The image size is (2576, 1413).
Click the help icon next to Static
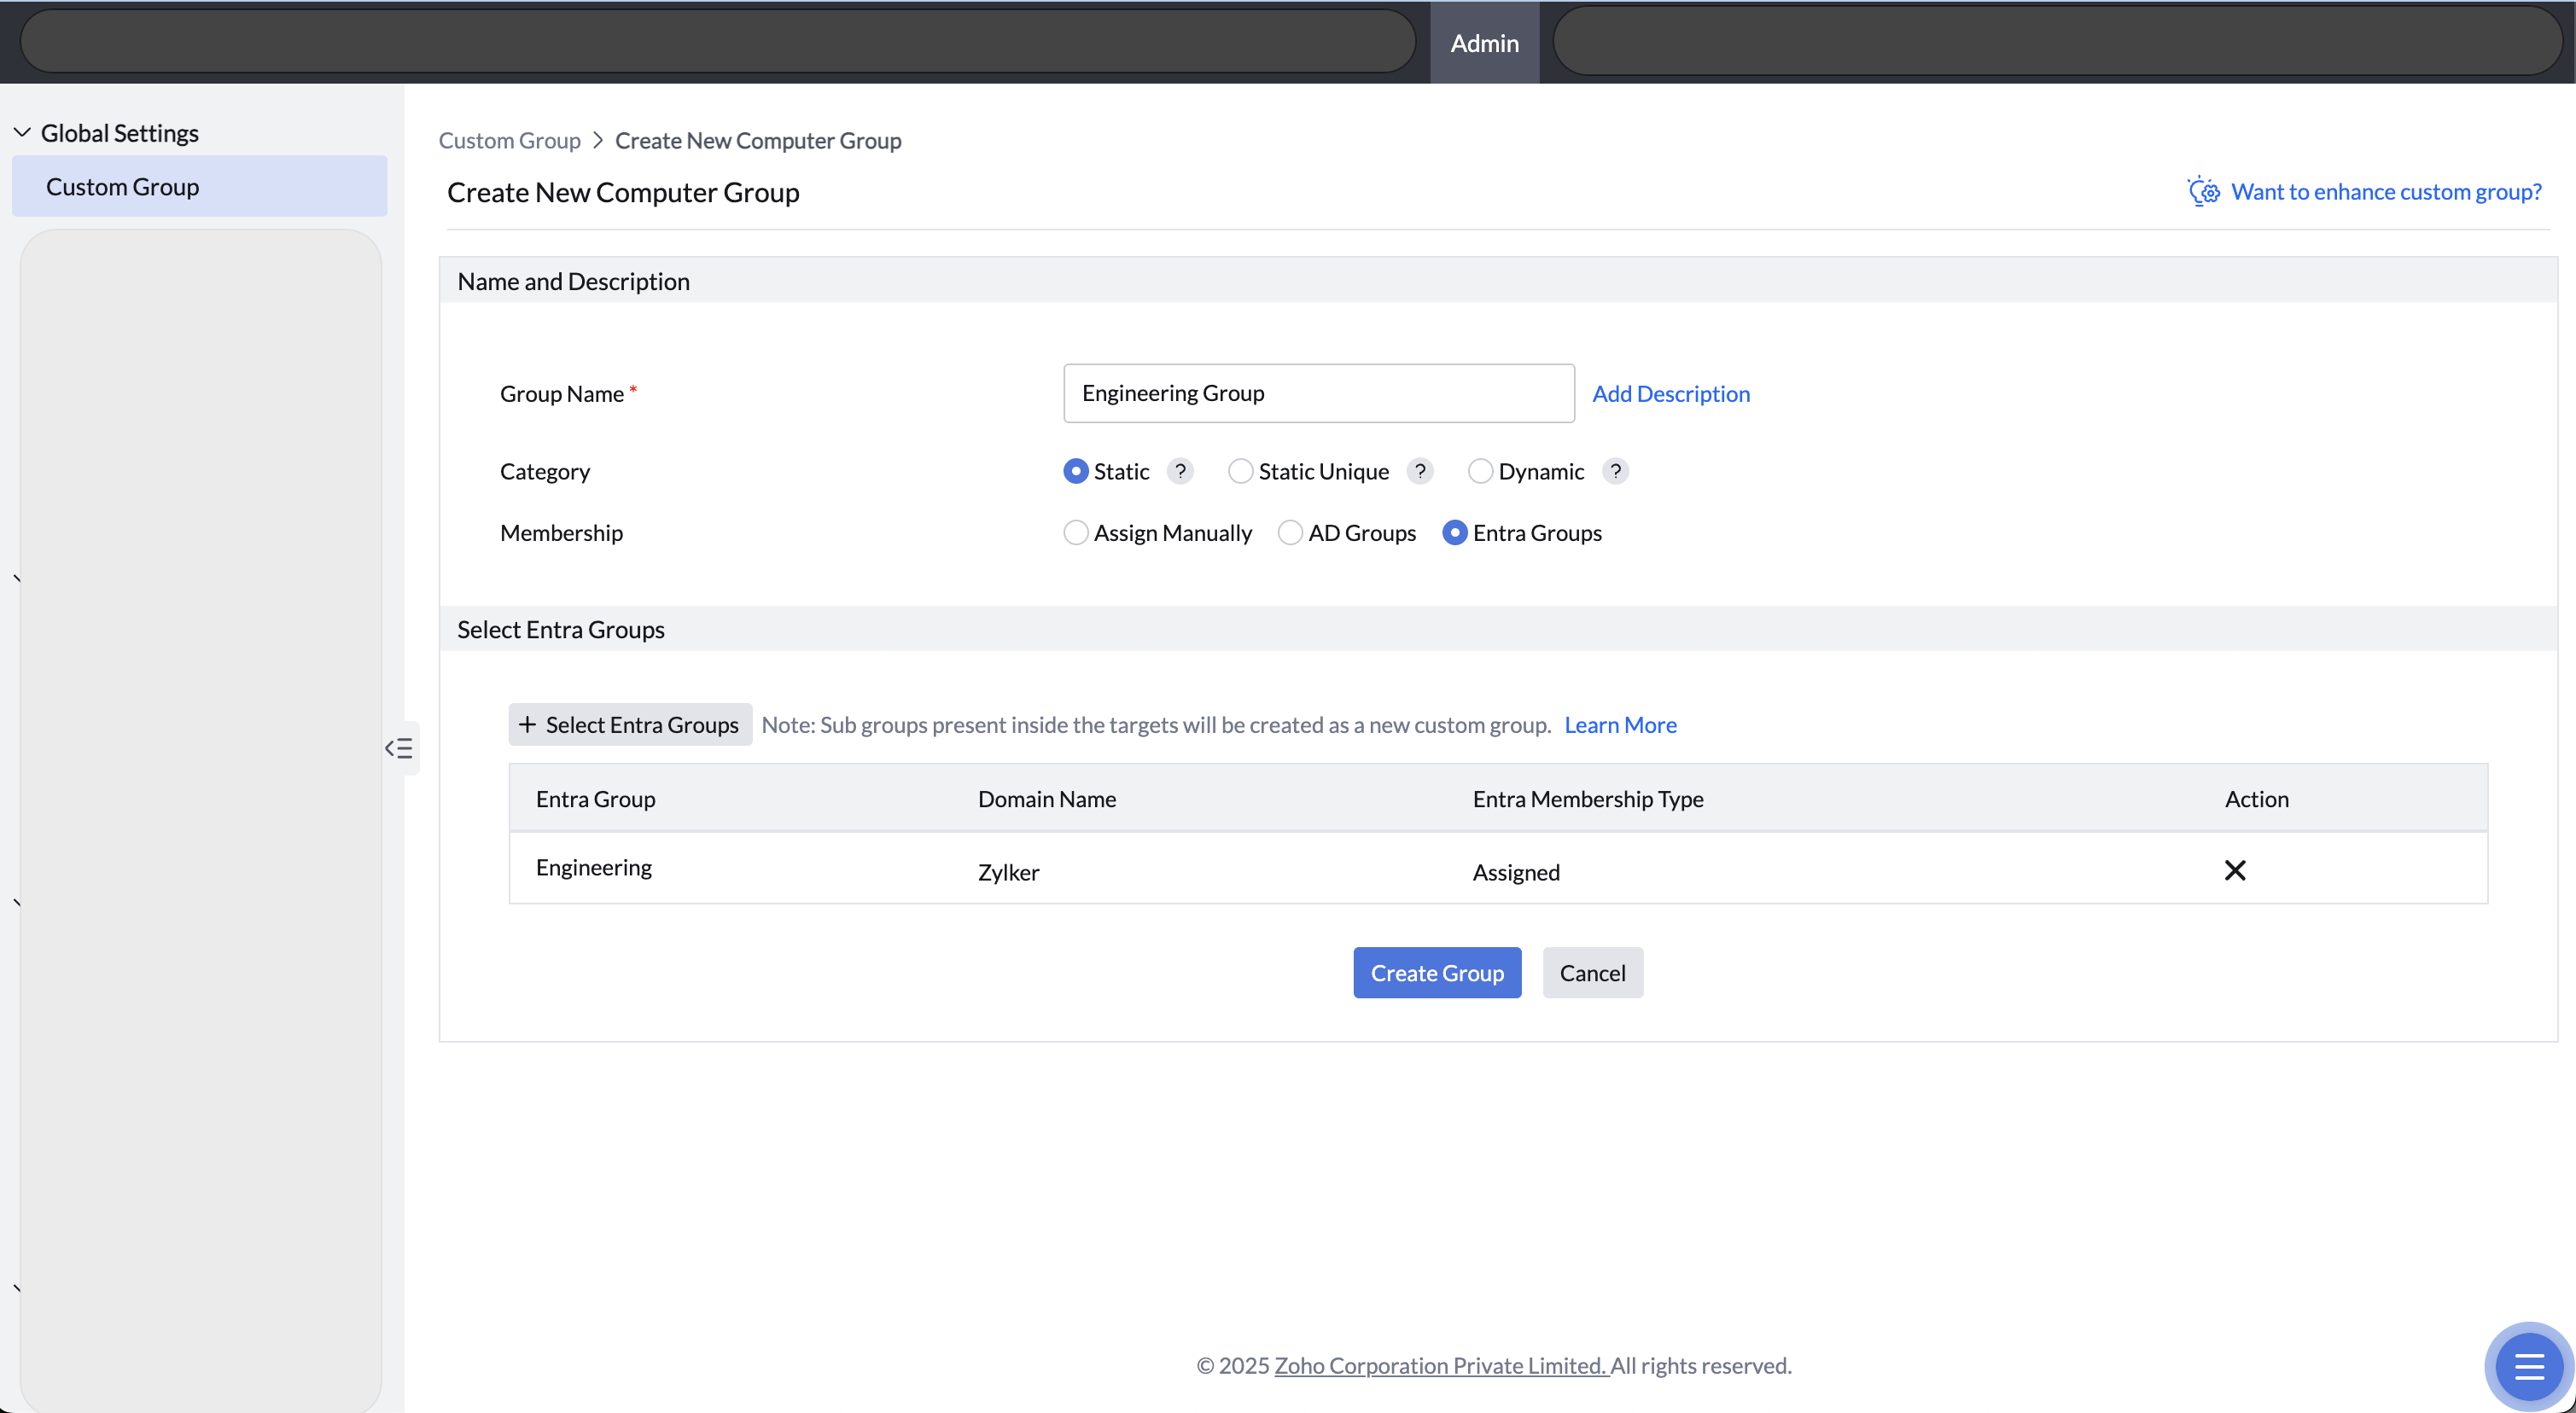1180,471
